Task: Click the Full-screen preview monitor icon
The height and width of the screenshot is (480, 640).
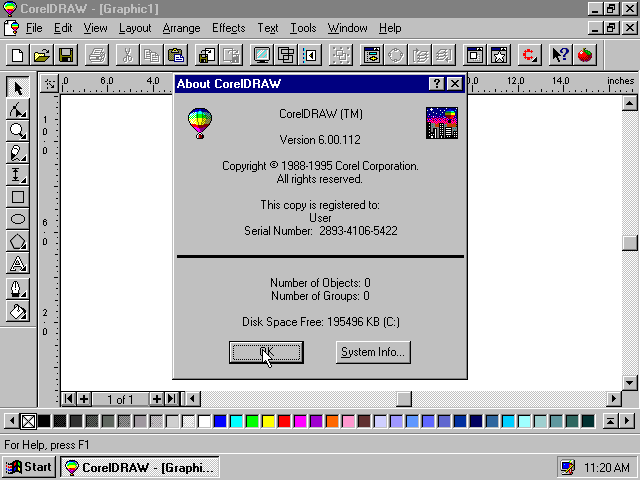Action: point(262,55)
